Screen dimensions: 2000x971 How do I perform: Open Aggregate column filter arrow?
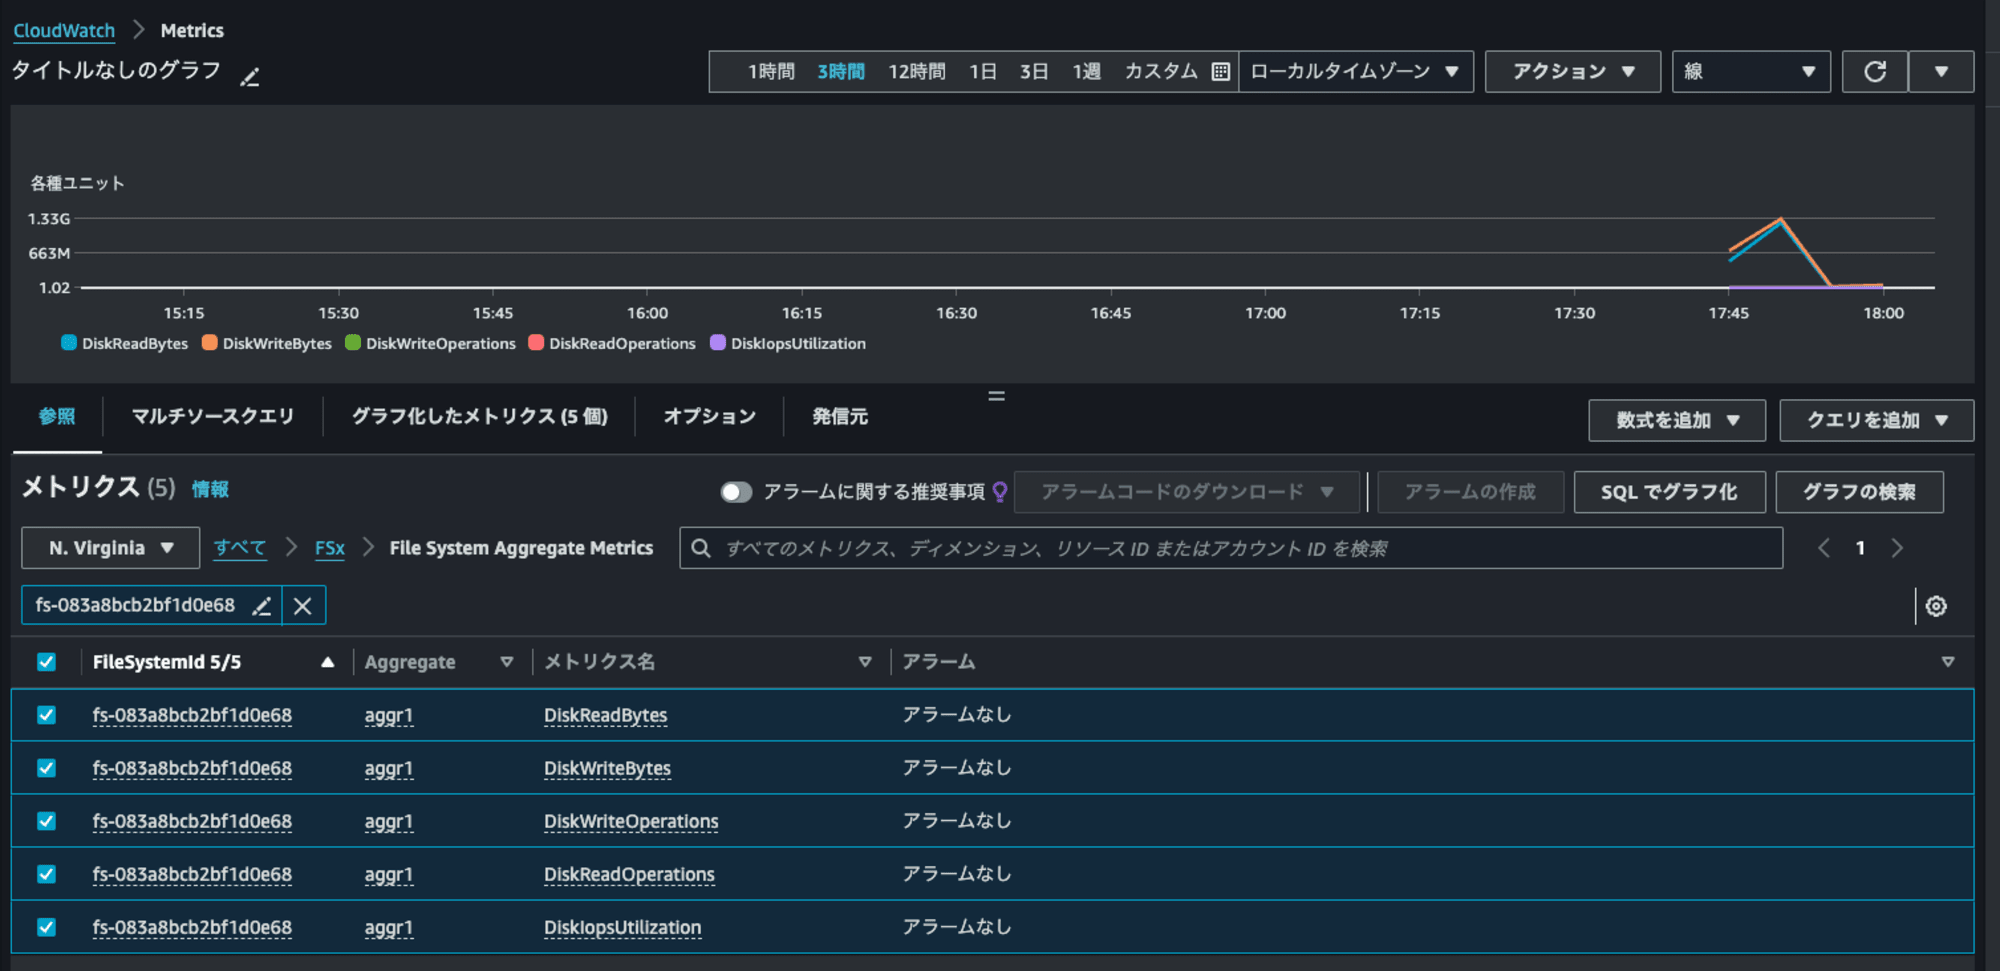[507, 662]
